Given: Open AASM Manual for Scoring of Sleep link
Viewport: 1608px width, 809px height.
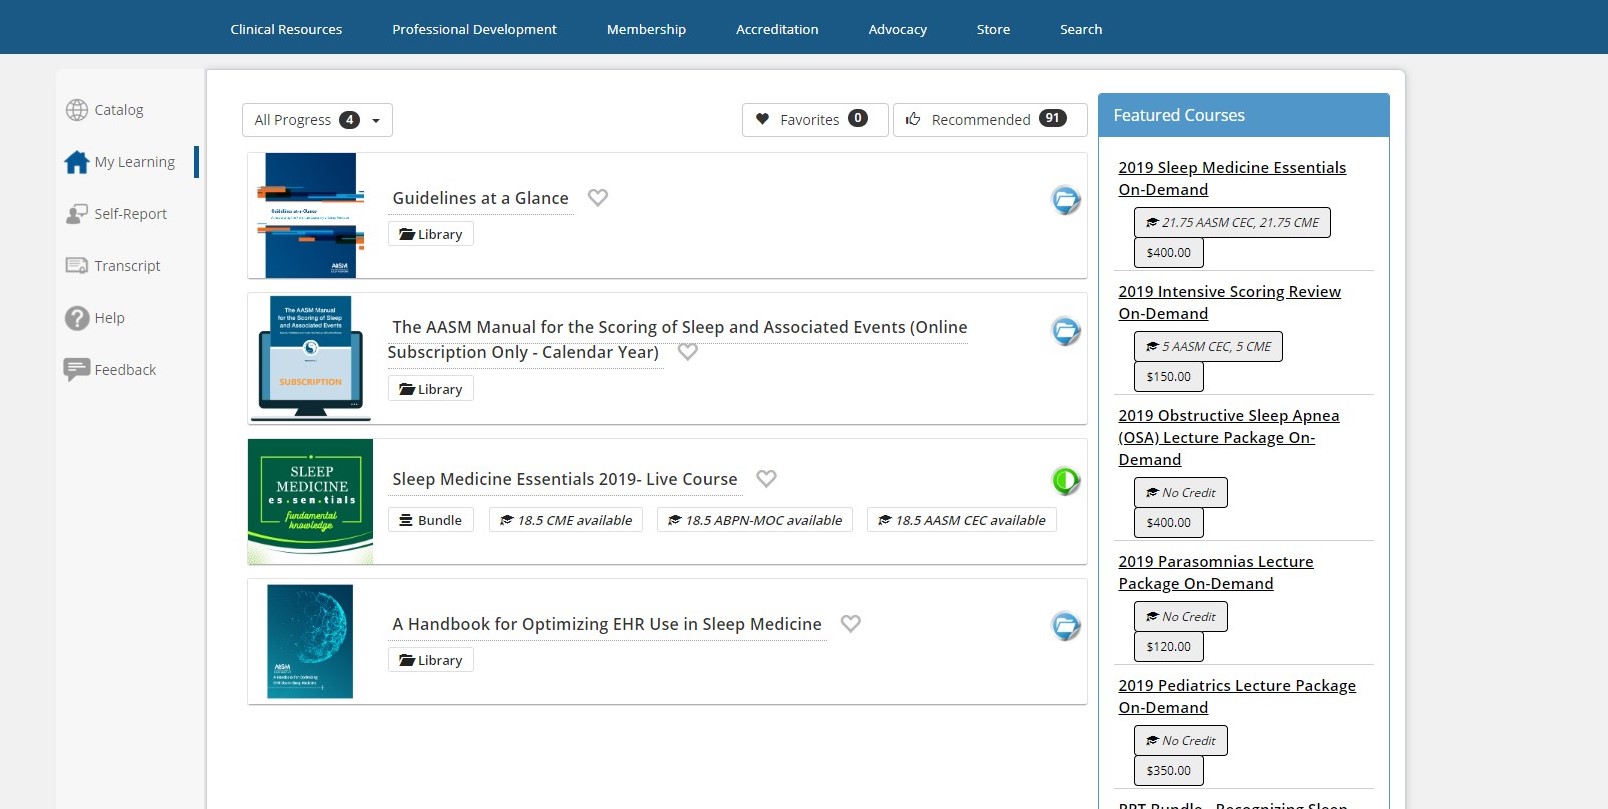Looking at the screenshot, I should 677,339.
